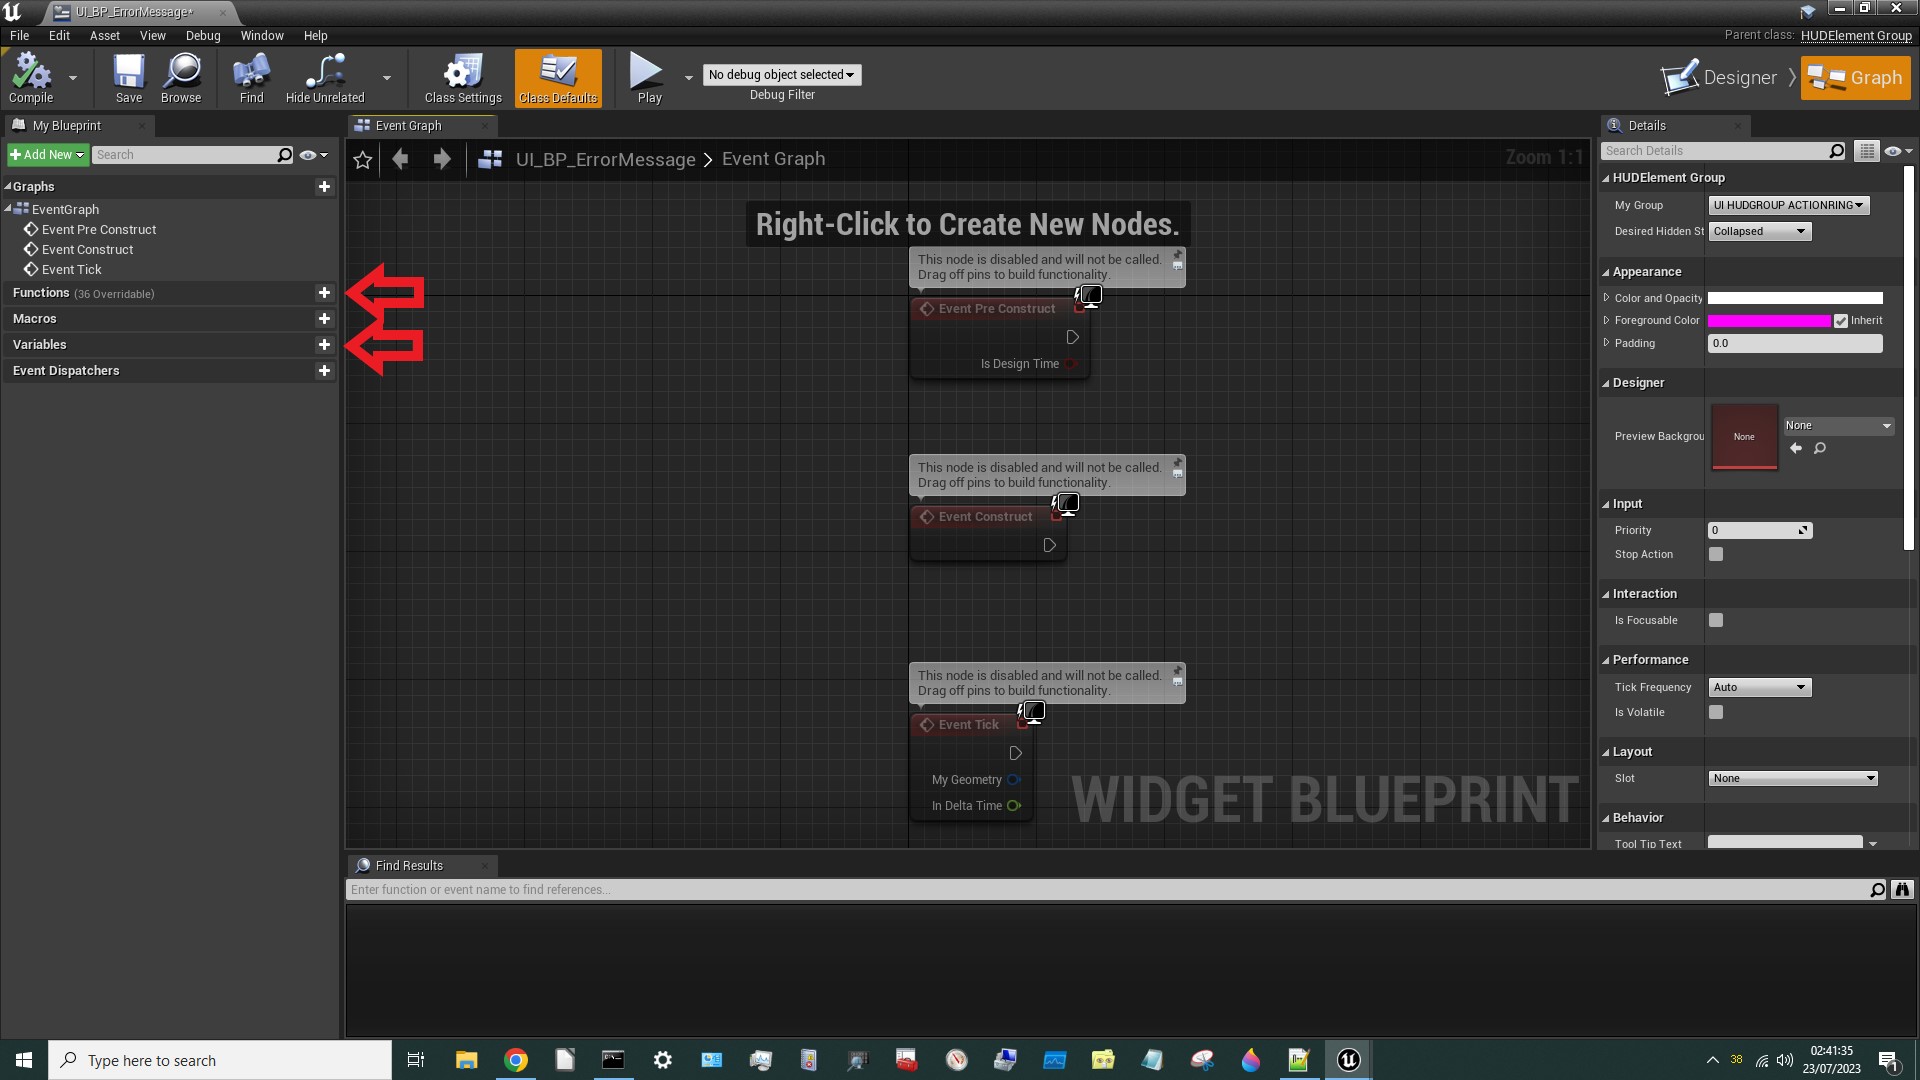Navigate forward in graph history
The image size is (1920, 1080).
coord(441,159)
